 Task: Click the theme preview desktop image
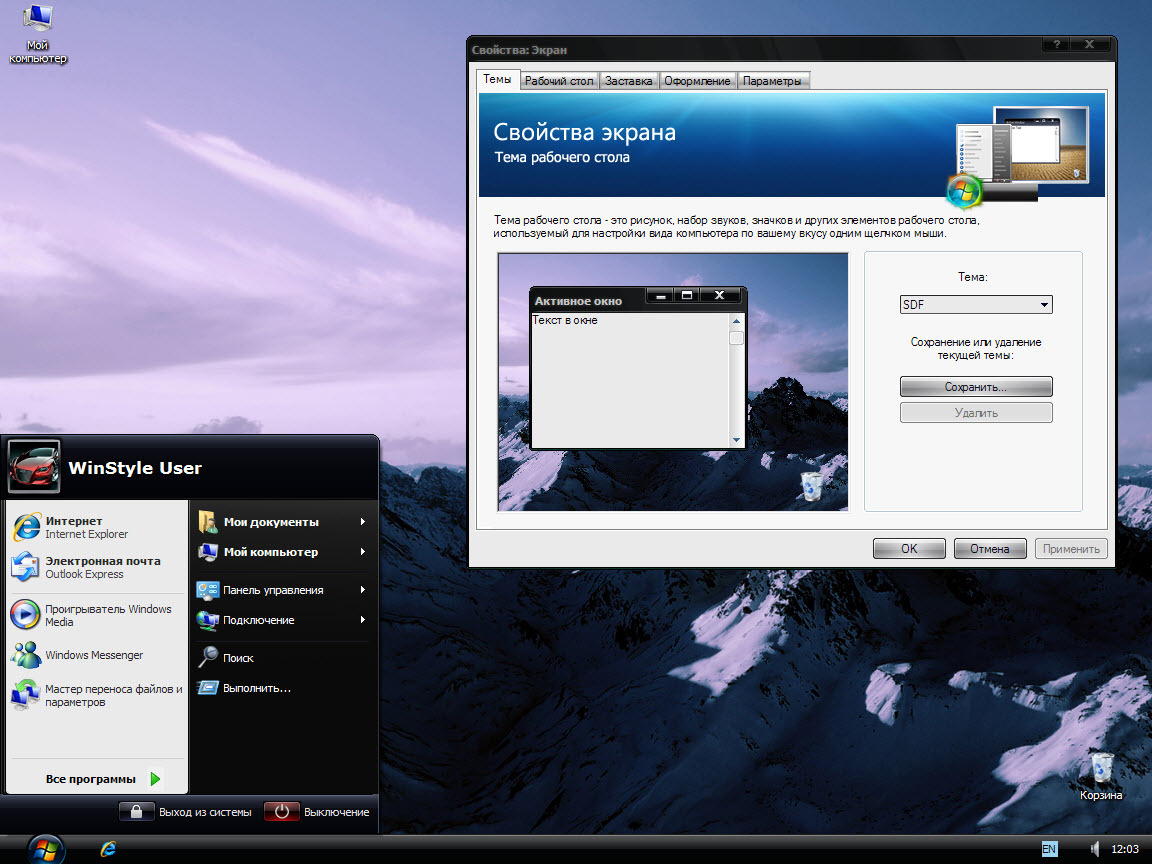tap(673, 382)
